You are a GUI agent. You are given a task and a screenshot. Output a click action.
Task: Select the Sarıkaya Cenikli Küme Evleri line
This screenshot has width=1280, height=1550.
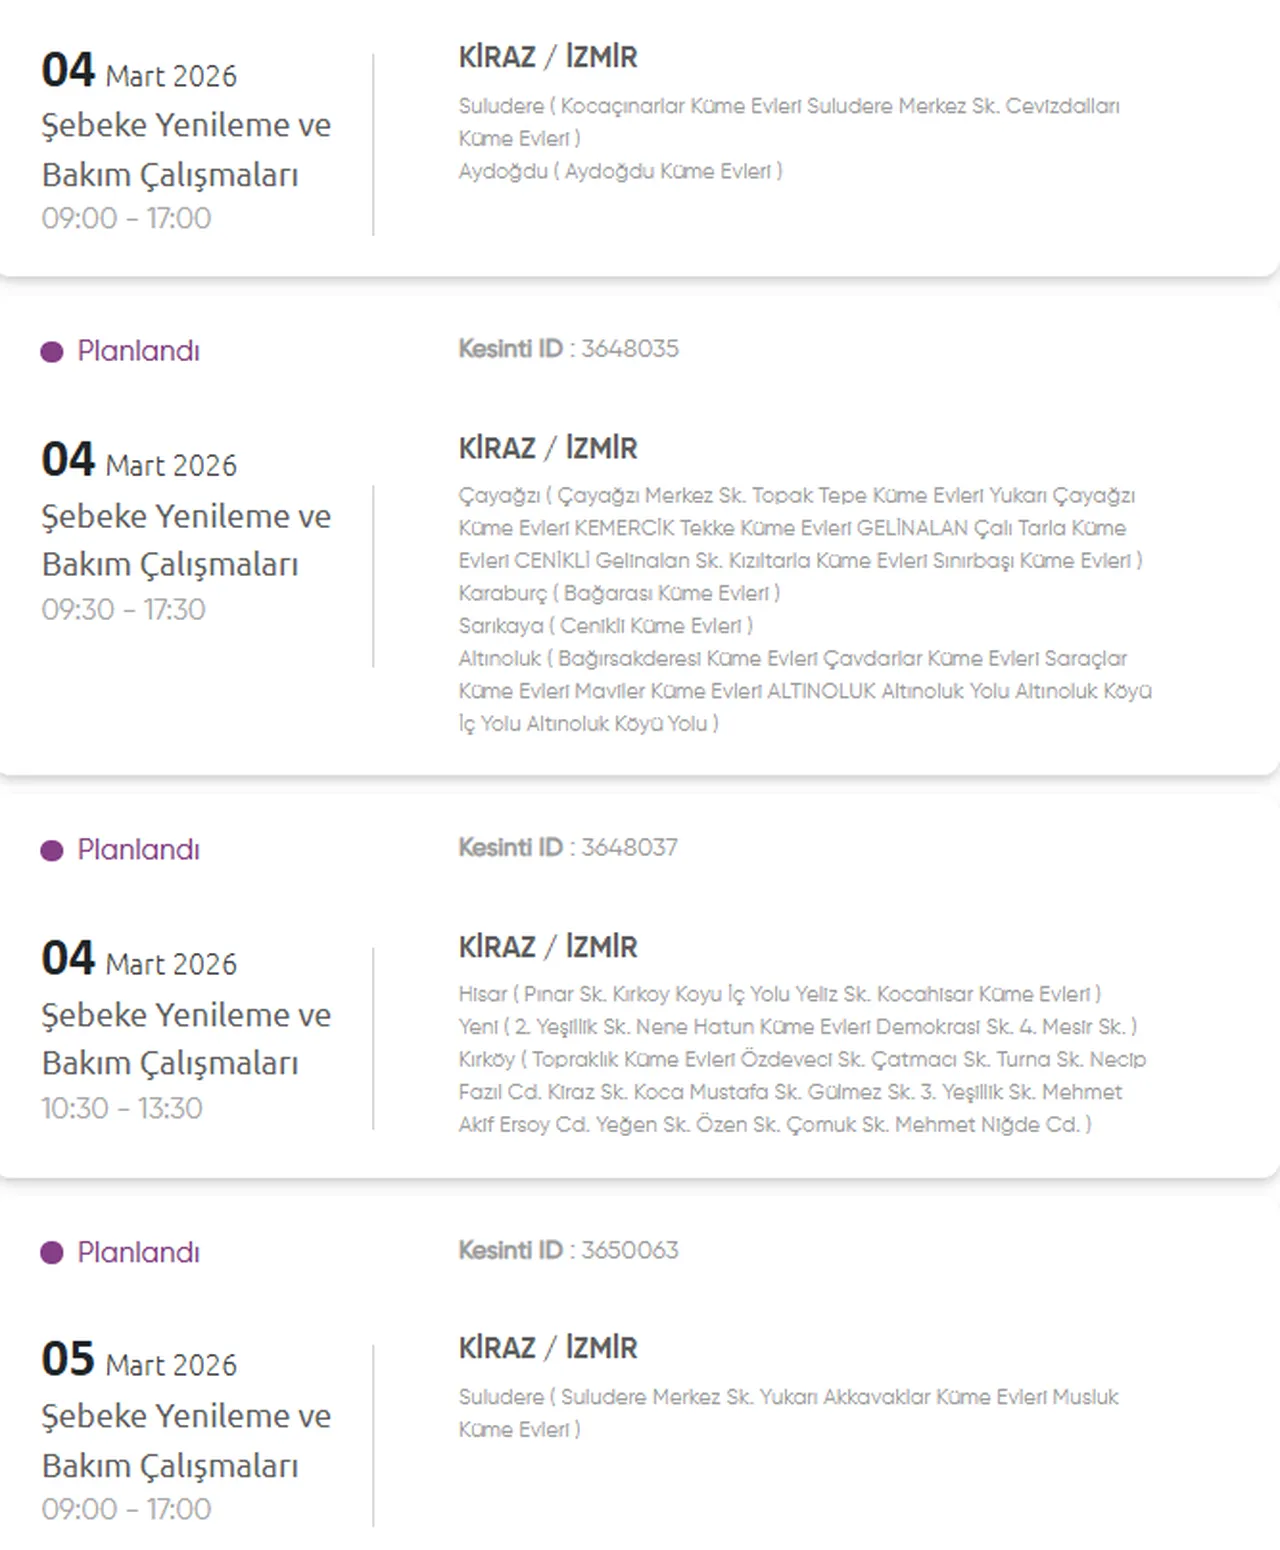point(605,626)
